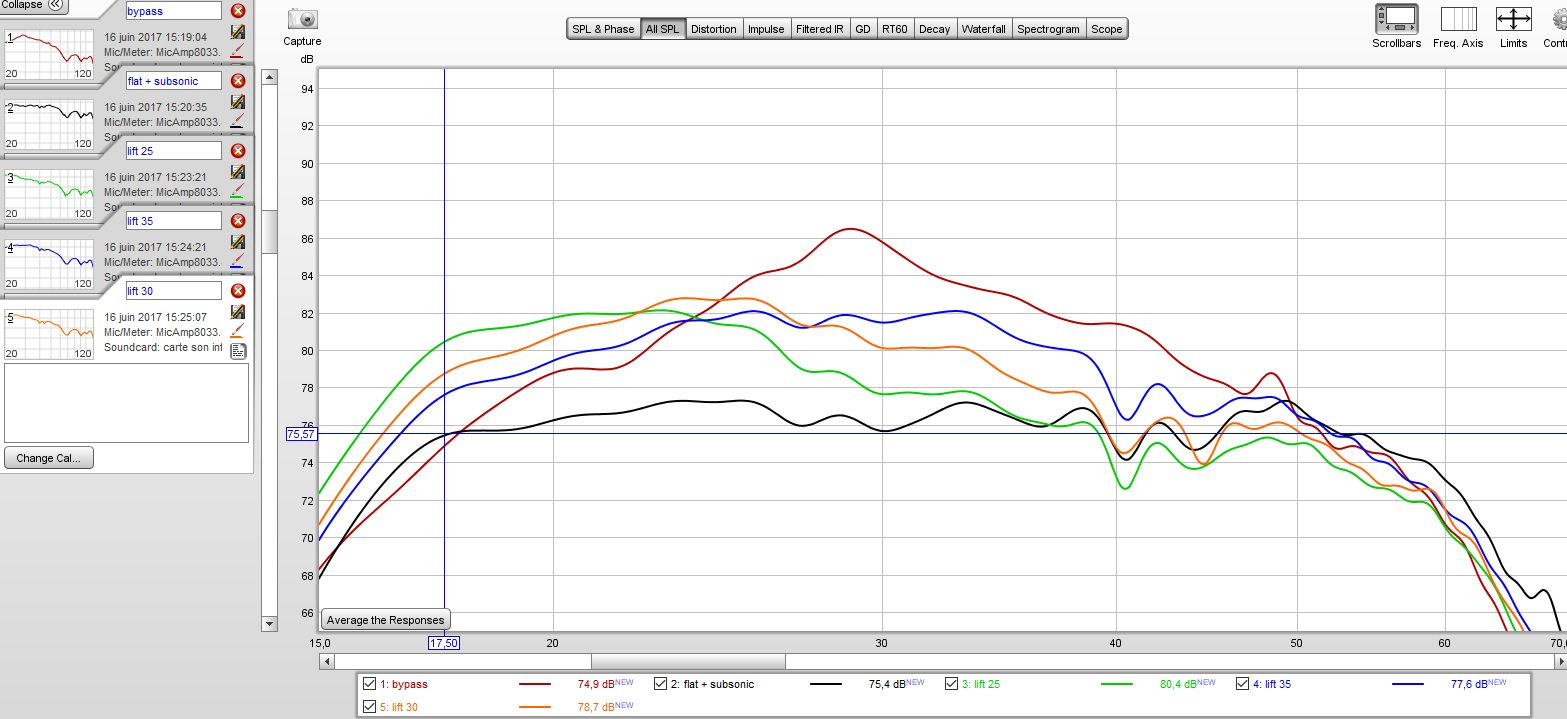Open the Waterfall tab
The width and height of the screenshot is (1567, 719).
(984, 29)
